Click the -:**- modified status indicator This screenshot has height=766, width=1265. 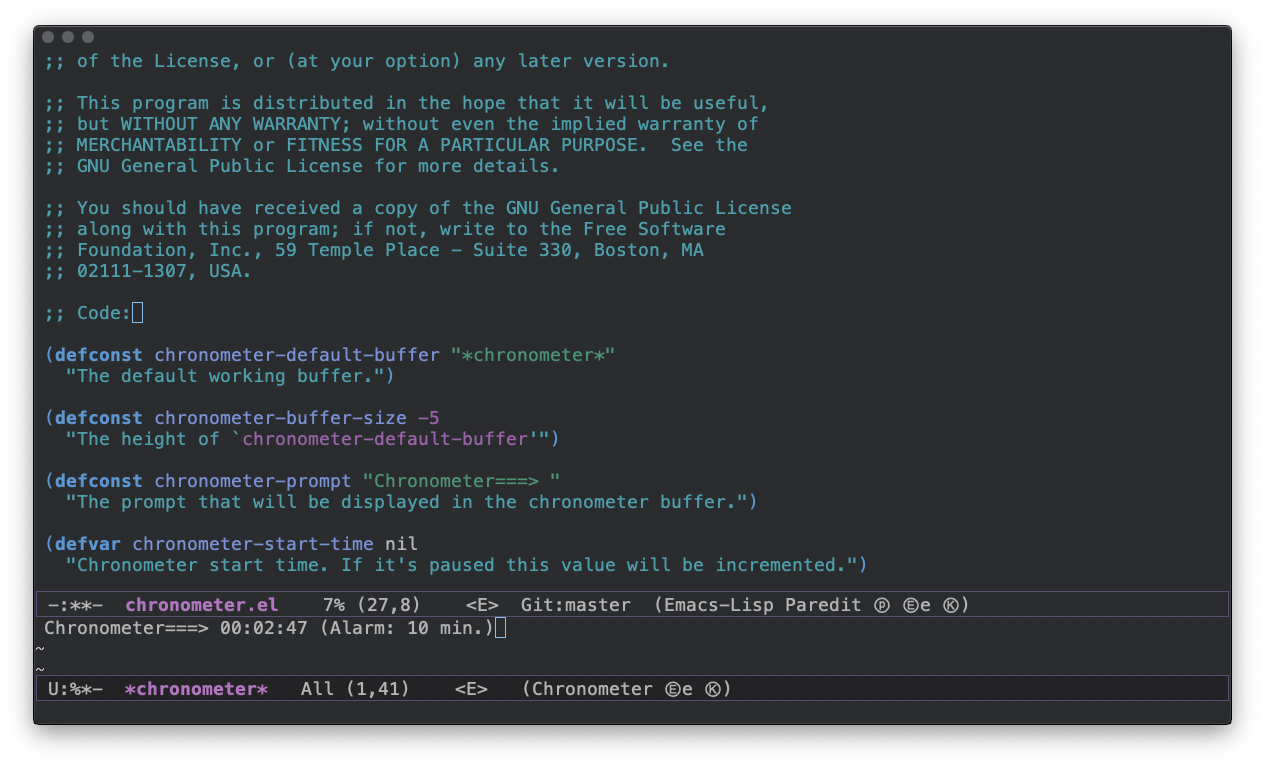pos(75,605)
